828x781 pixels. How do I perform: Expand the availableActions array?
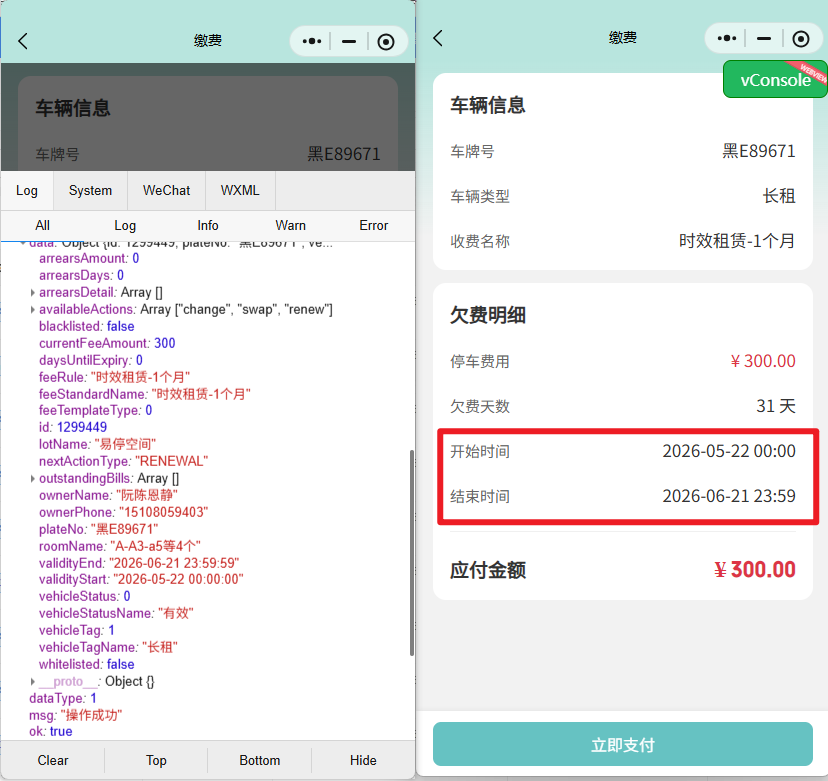click(33, 309)
